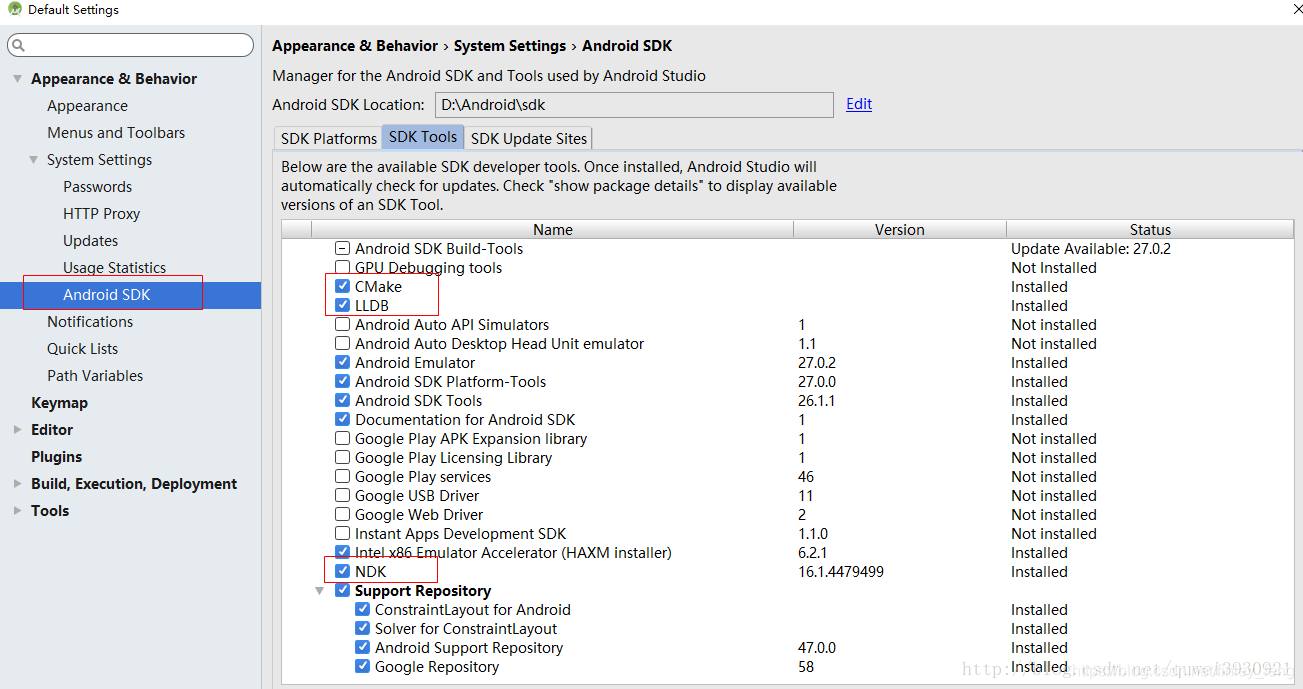This screenshot has width=1303, height=689.
Task: Click the Name column header
Action: [x=552, y=229]
